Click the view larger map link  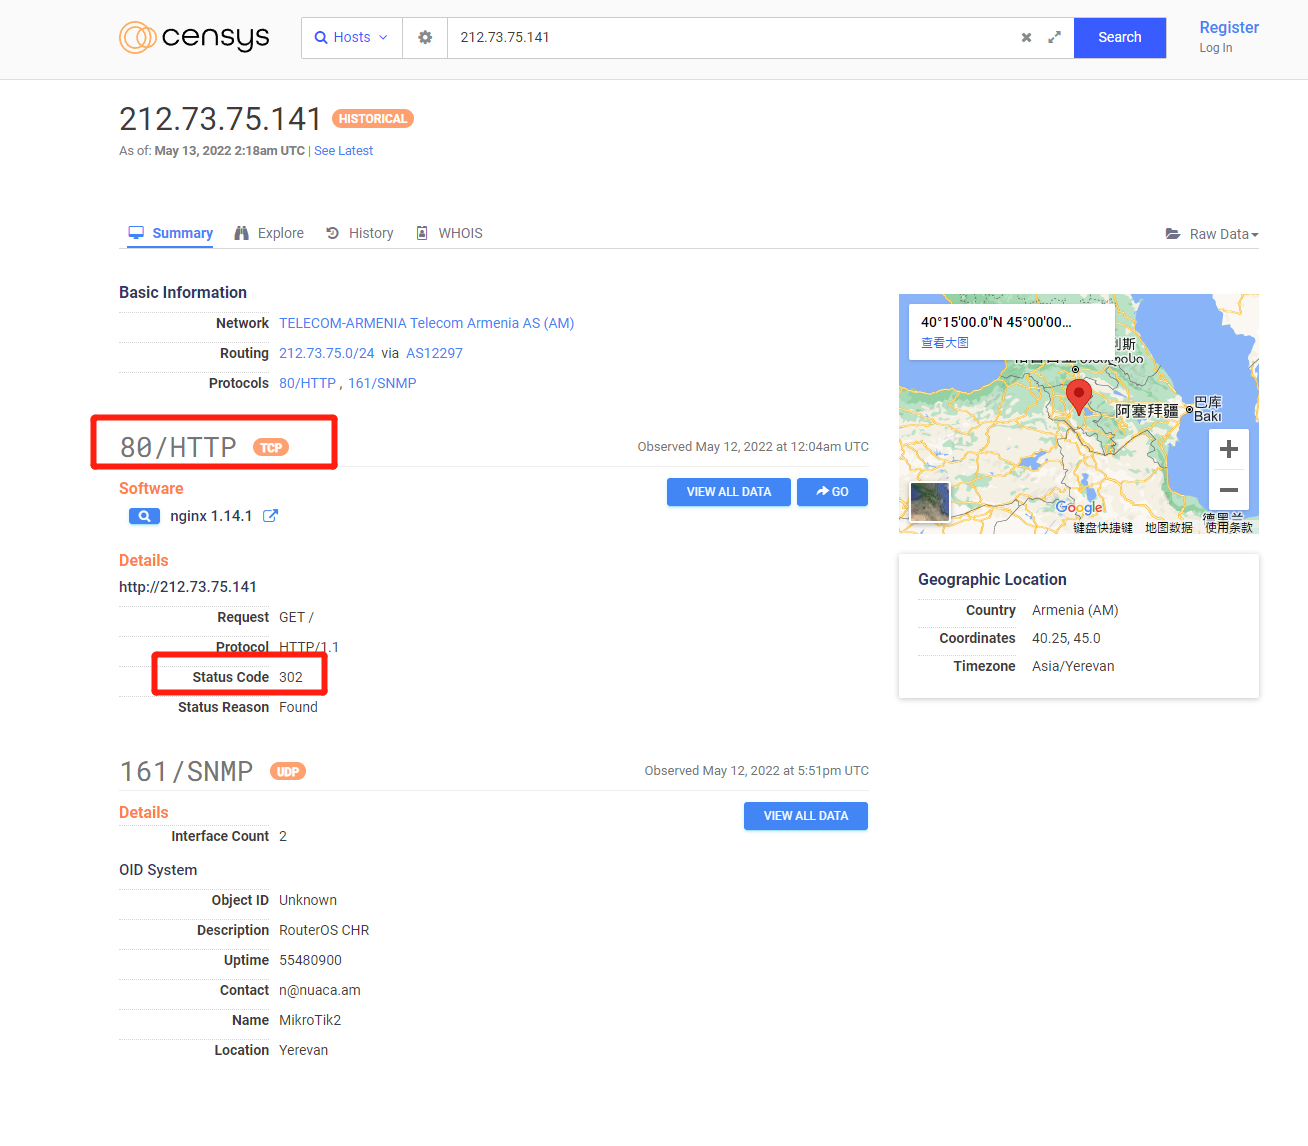tap(945, 342)
